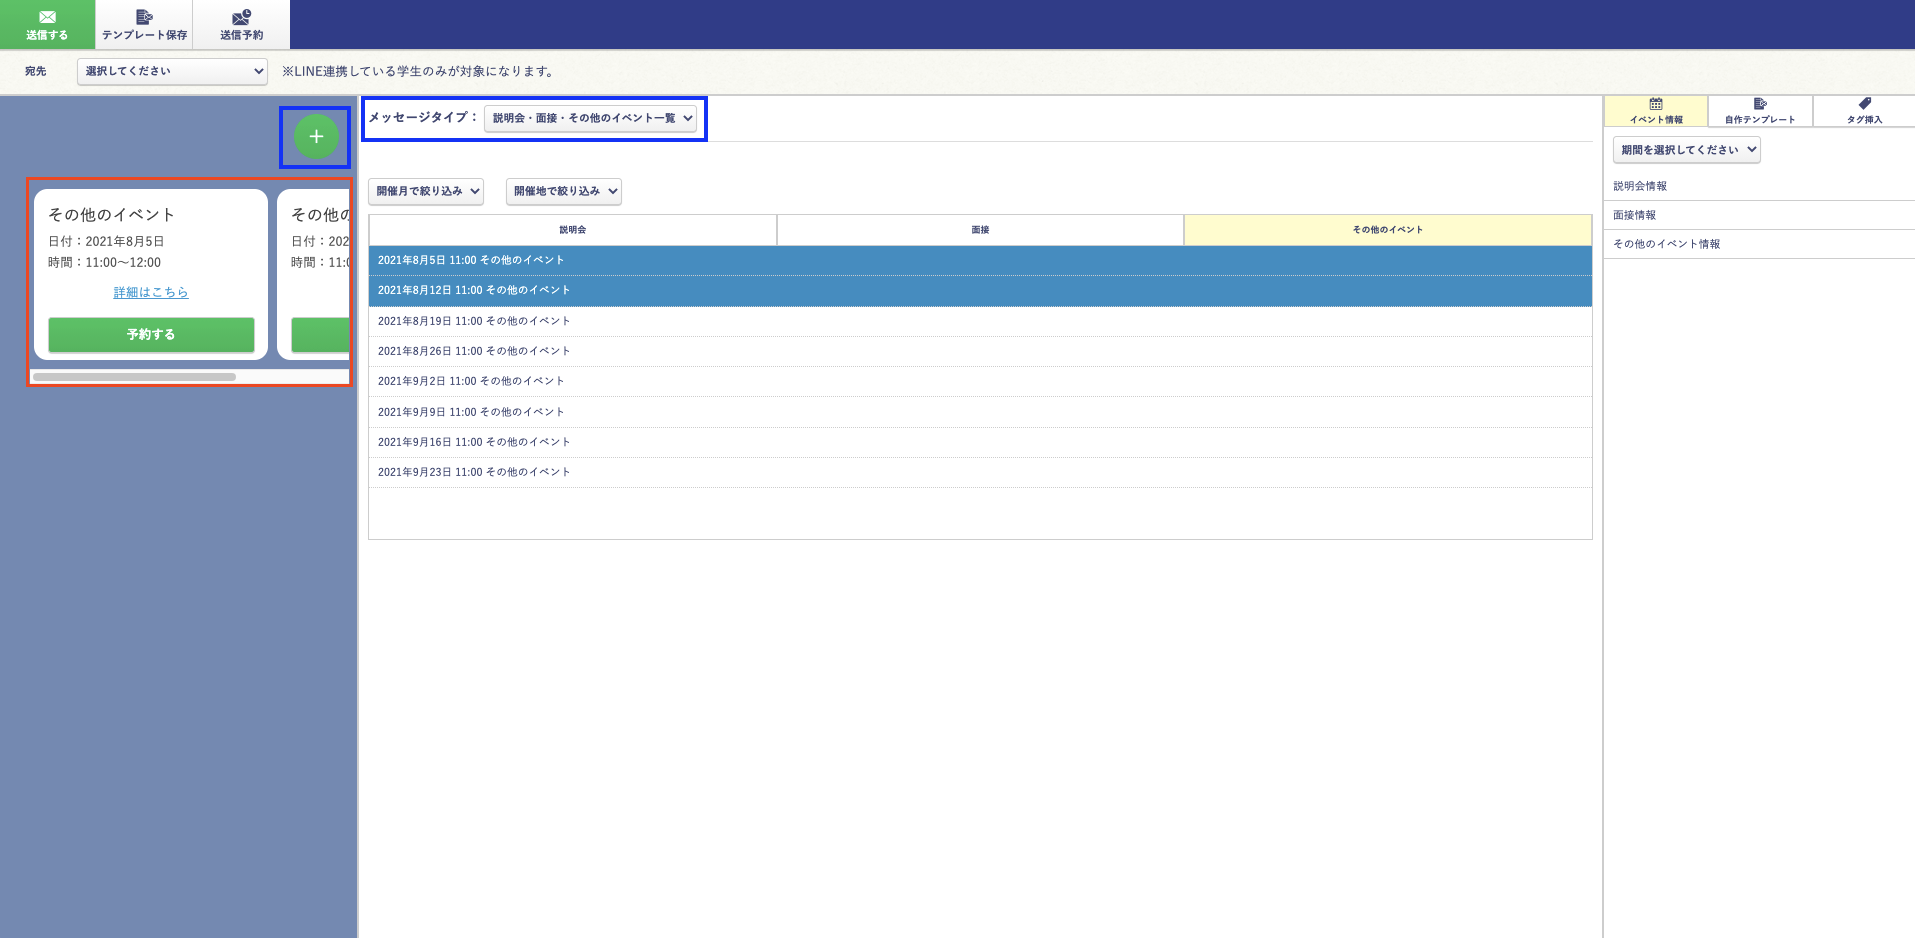Switch to the 面接 tab
Image resolution: width=1915 pixels, height=938 pixels.
pos(980,230)
